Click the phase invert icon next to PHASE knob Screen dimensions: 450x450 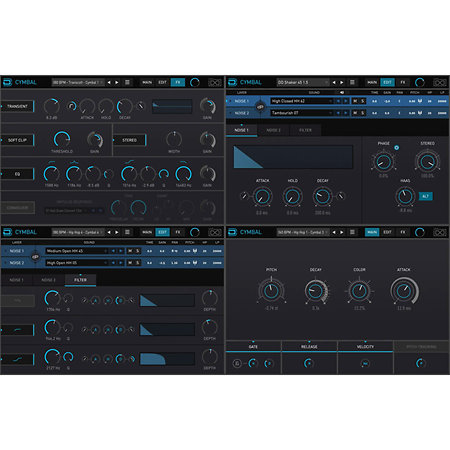pos(396,147)
